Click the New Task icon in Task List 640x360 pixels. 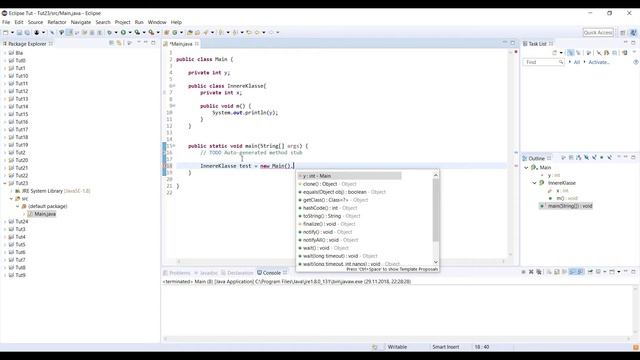coord(555,53)
